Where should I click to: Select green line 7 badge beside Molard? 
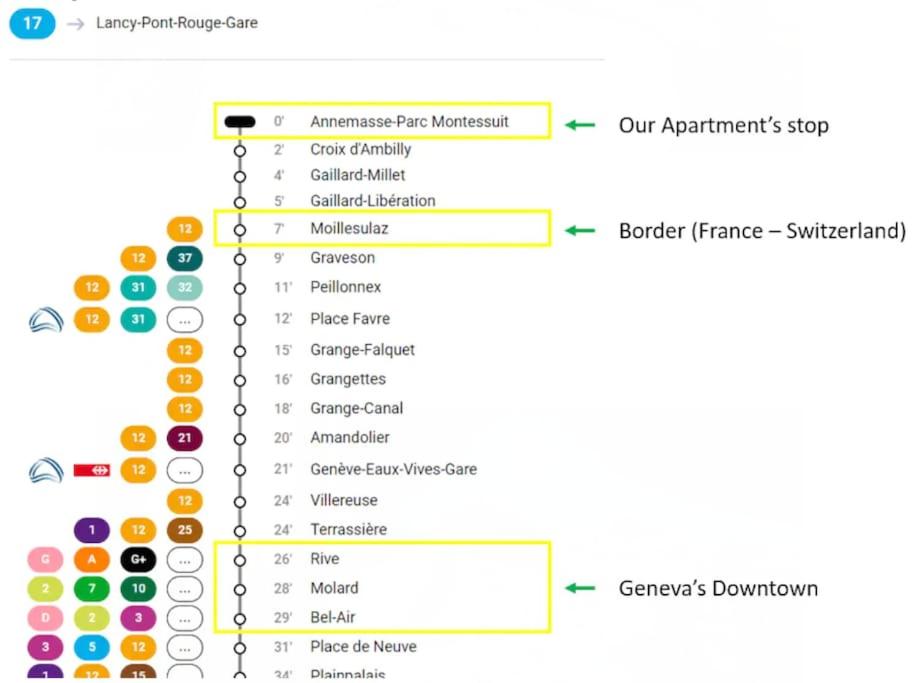[92, 589]
